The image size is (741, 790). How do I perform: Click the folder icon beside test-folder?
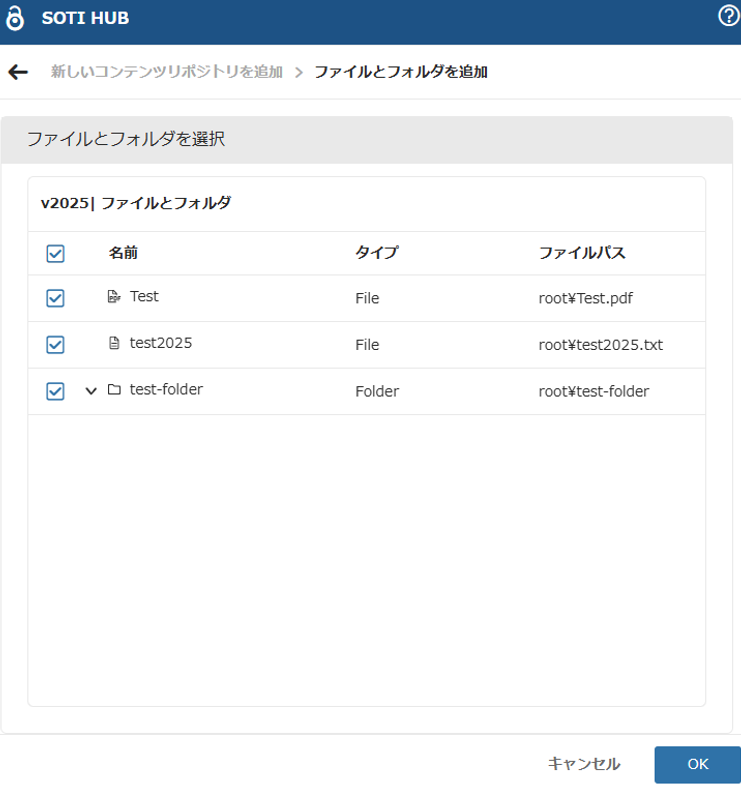[x=114, y=389]
